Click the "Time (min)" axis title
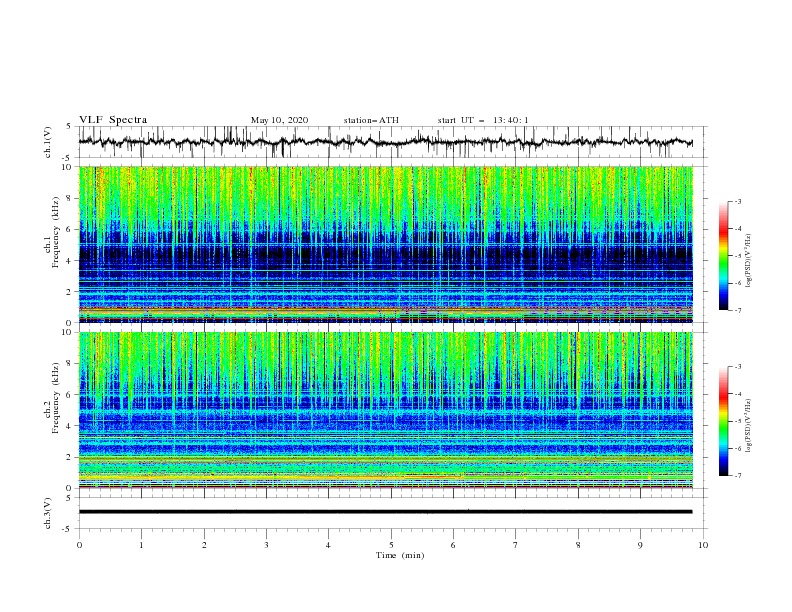The width and height of the screenshot is (792, 612). click(400, 555)
